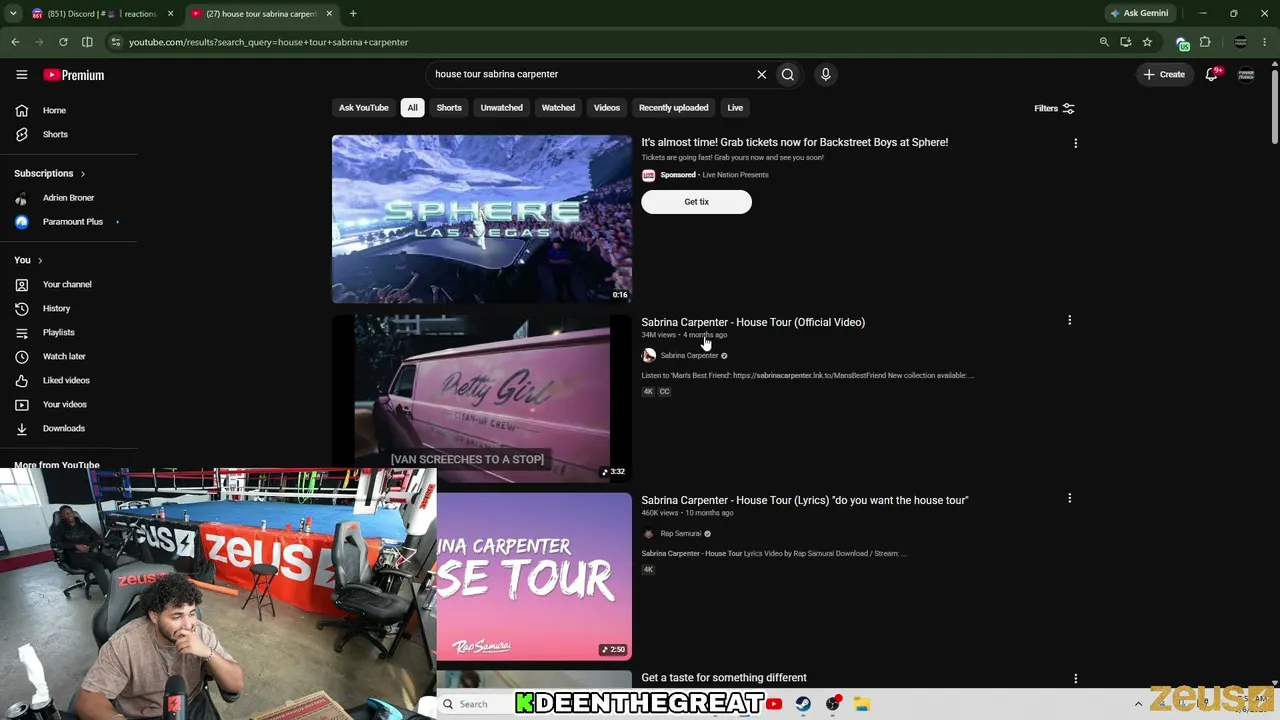Screen dimensions: 1280x720
Task: Open the YouTube account avatar menu
Action: (x=1246, y=75)
